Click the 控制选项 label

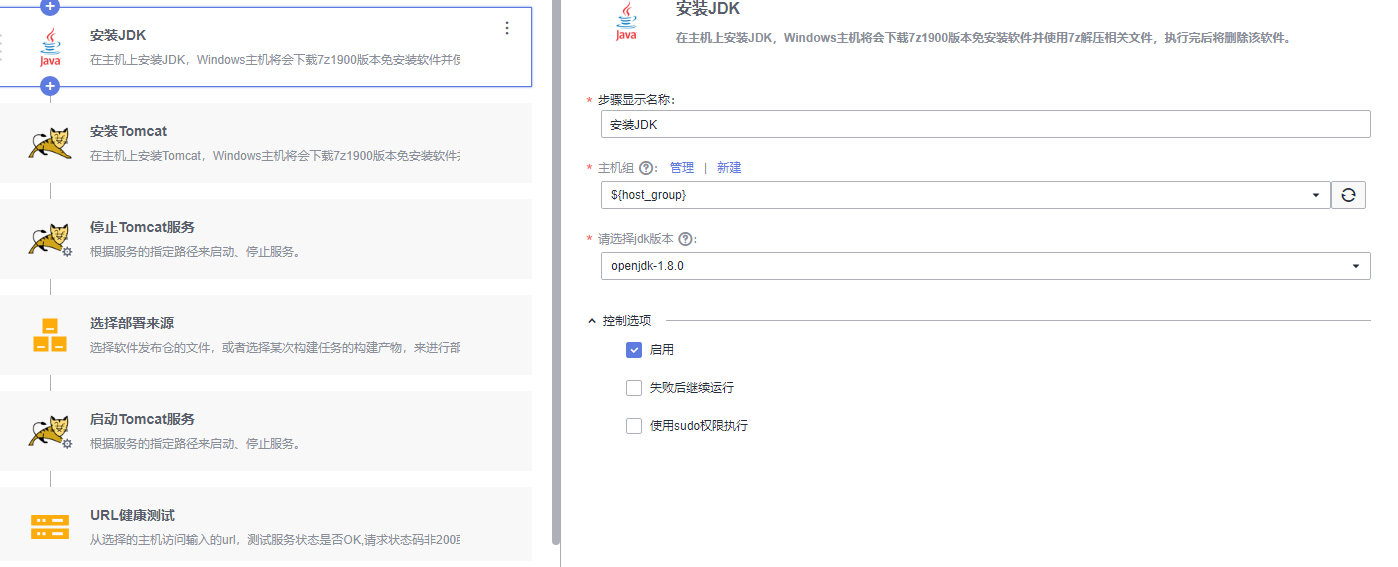[x=627, y=321]
